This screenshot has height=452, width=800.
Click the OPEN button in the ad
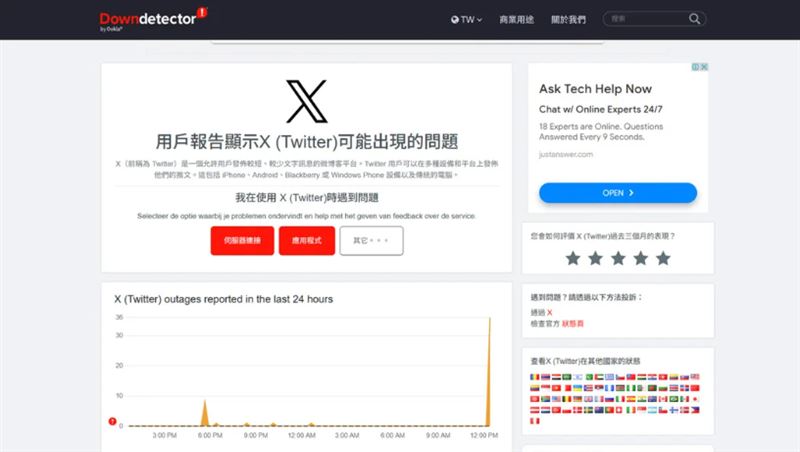click(618, 193)
